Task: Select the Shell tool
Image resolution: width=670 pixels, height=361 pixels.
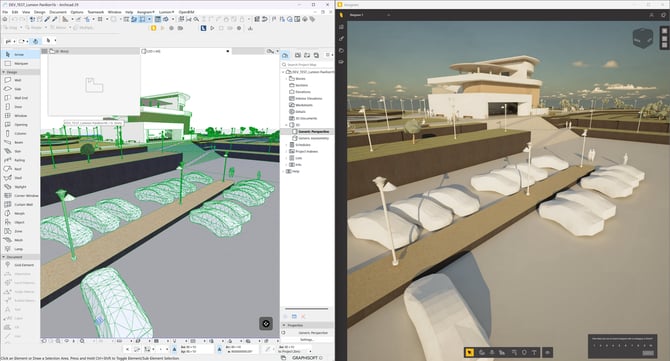Action: [x=20, y=178]
